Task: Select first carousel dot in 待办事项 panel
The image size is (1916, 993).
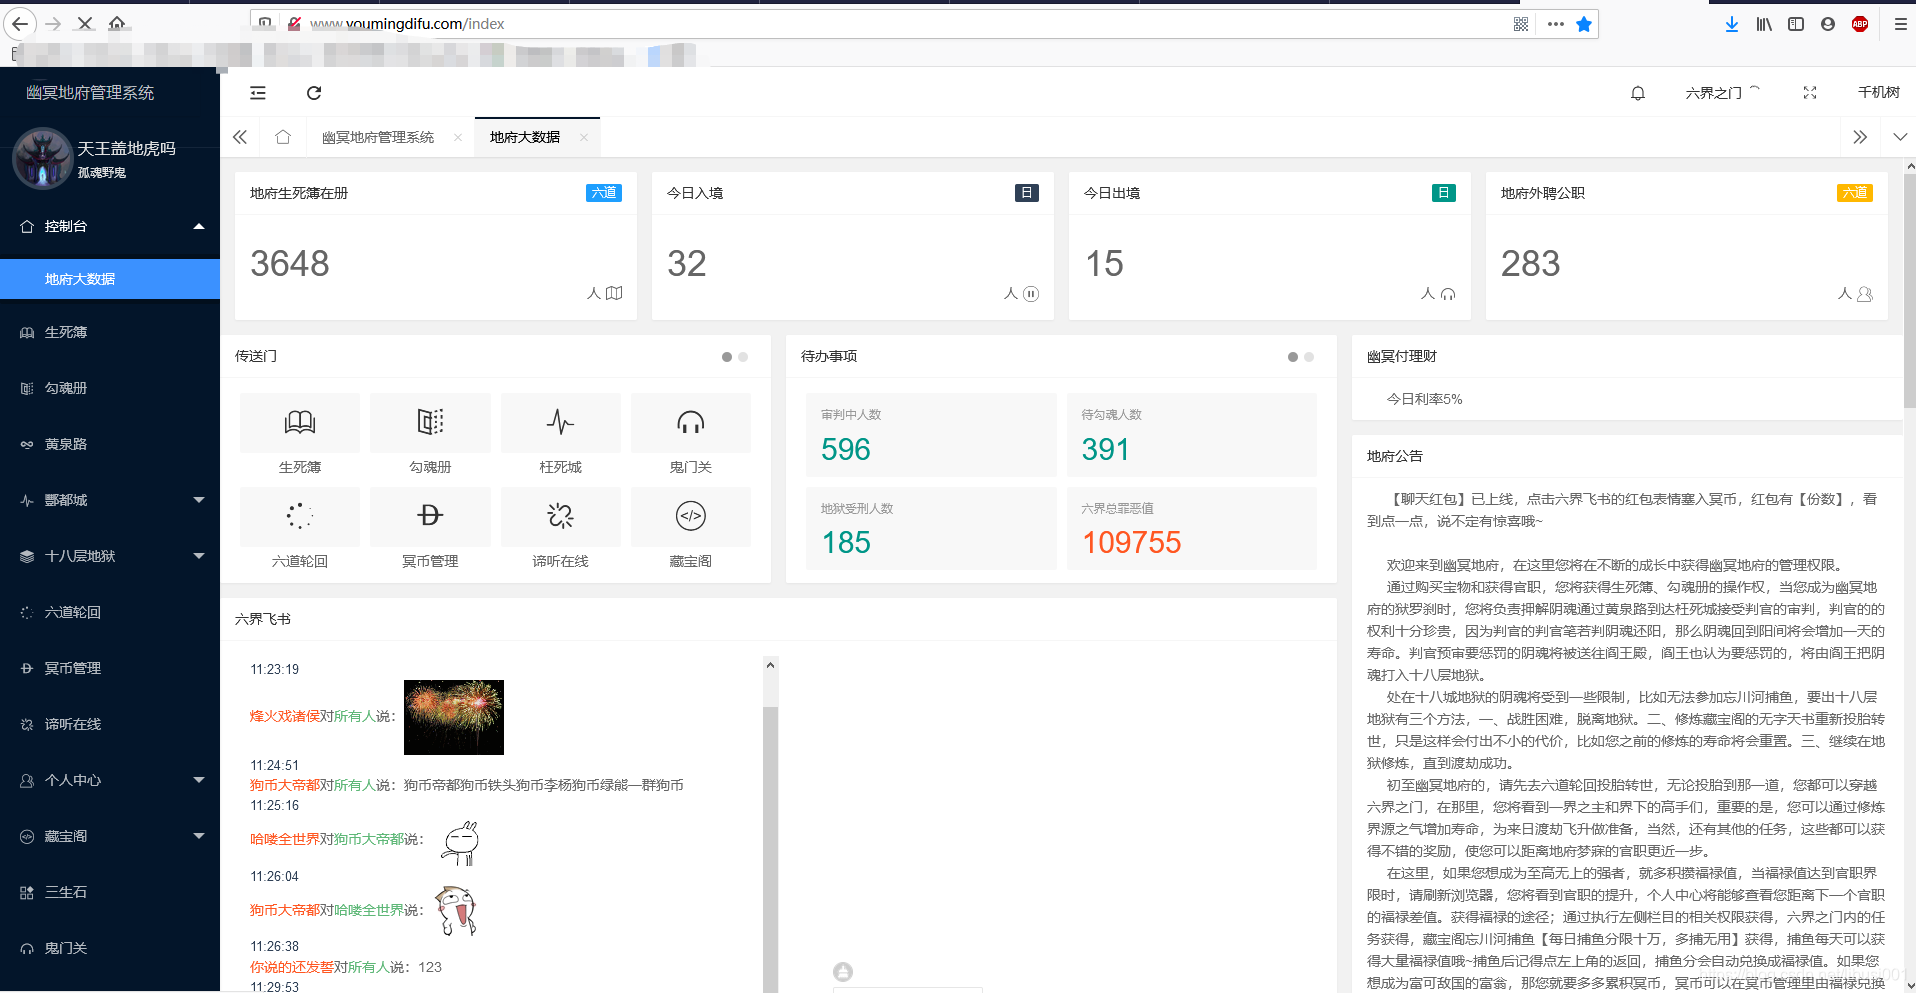Action: (1293, 357)
